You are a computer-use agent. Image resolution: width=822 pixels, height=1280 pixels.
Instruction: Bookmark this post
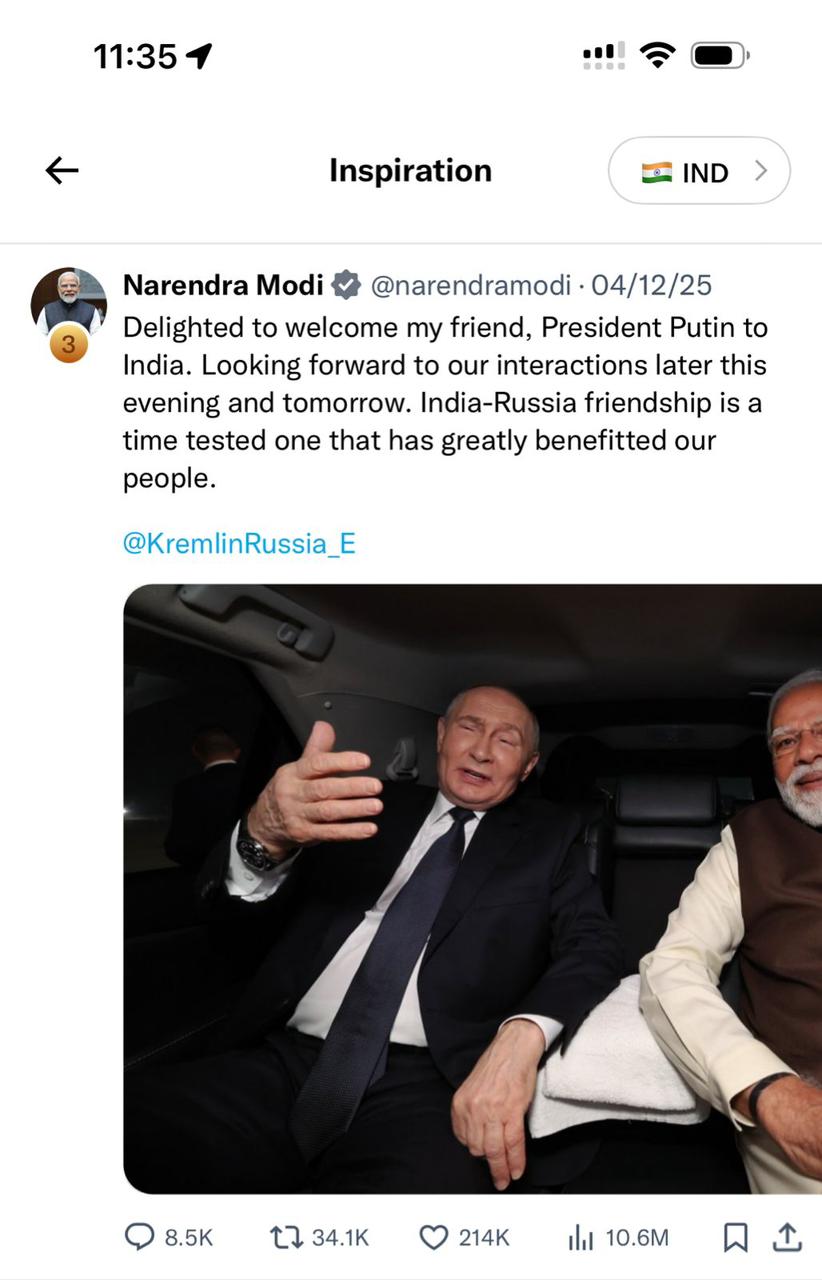coord(735,1238)
